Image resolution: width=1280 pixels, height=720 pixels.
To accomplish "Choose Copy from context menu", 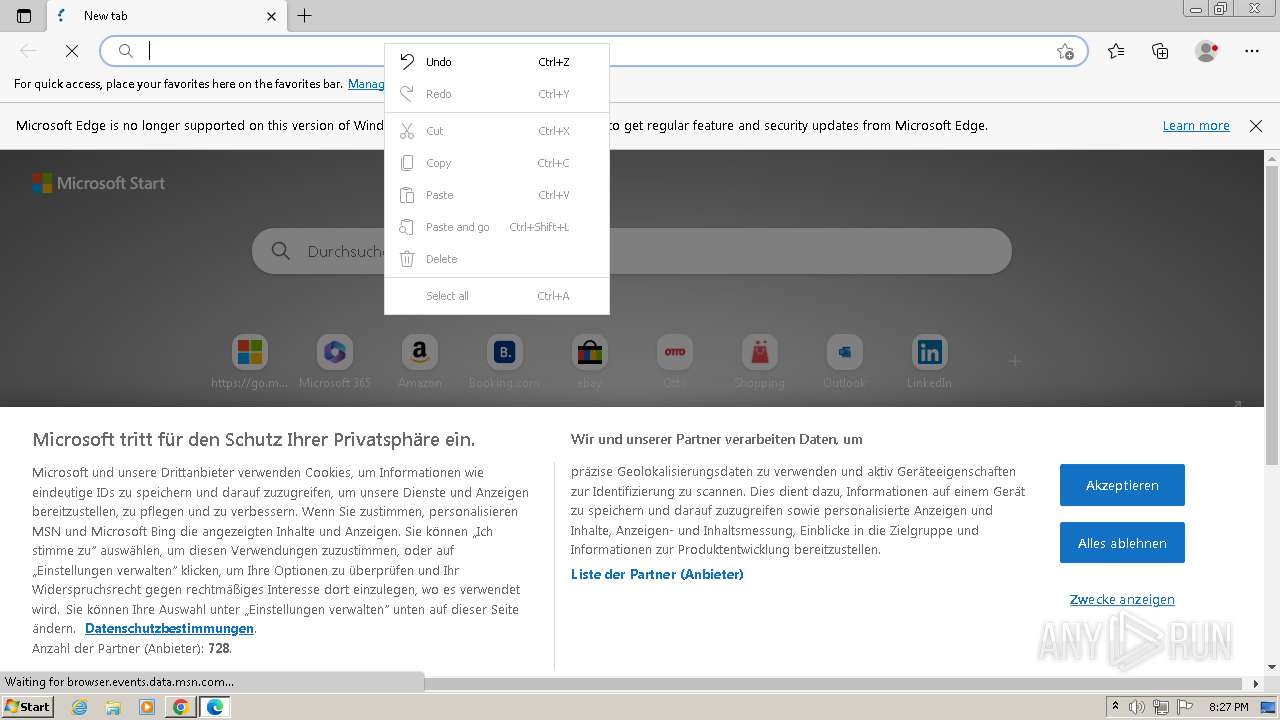I will click(497, 163).
